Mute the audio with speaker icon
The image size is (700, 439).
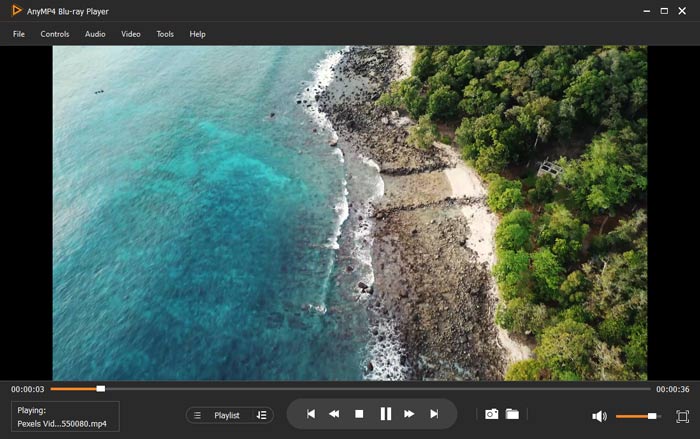click(598, 416)
